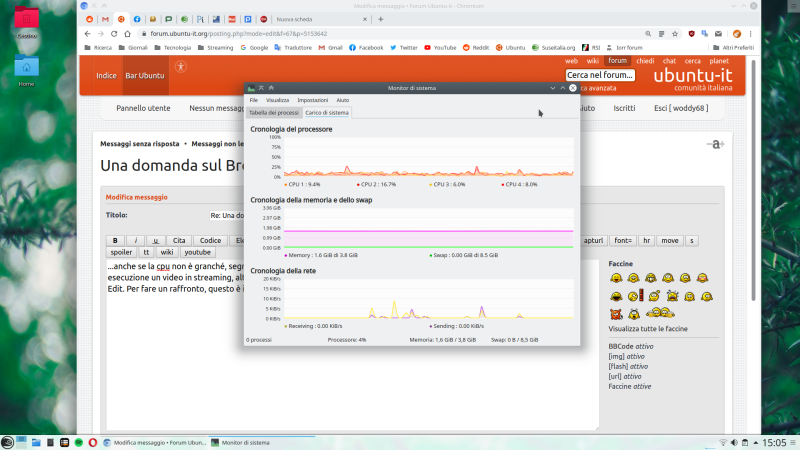Go to Bar Ubuntu section
Image resolution: width=800 pixels, height=450 pixels.
[x=145, y=76]
